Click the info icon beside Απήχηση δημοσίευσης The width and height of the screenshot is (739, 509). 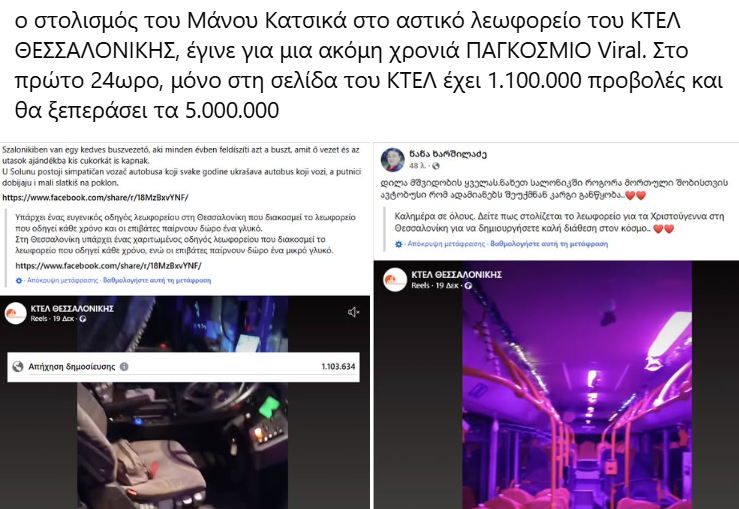[x=124, y=367]
